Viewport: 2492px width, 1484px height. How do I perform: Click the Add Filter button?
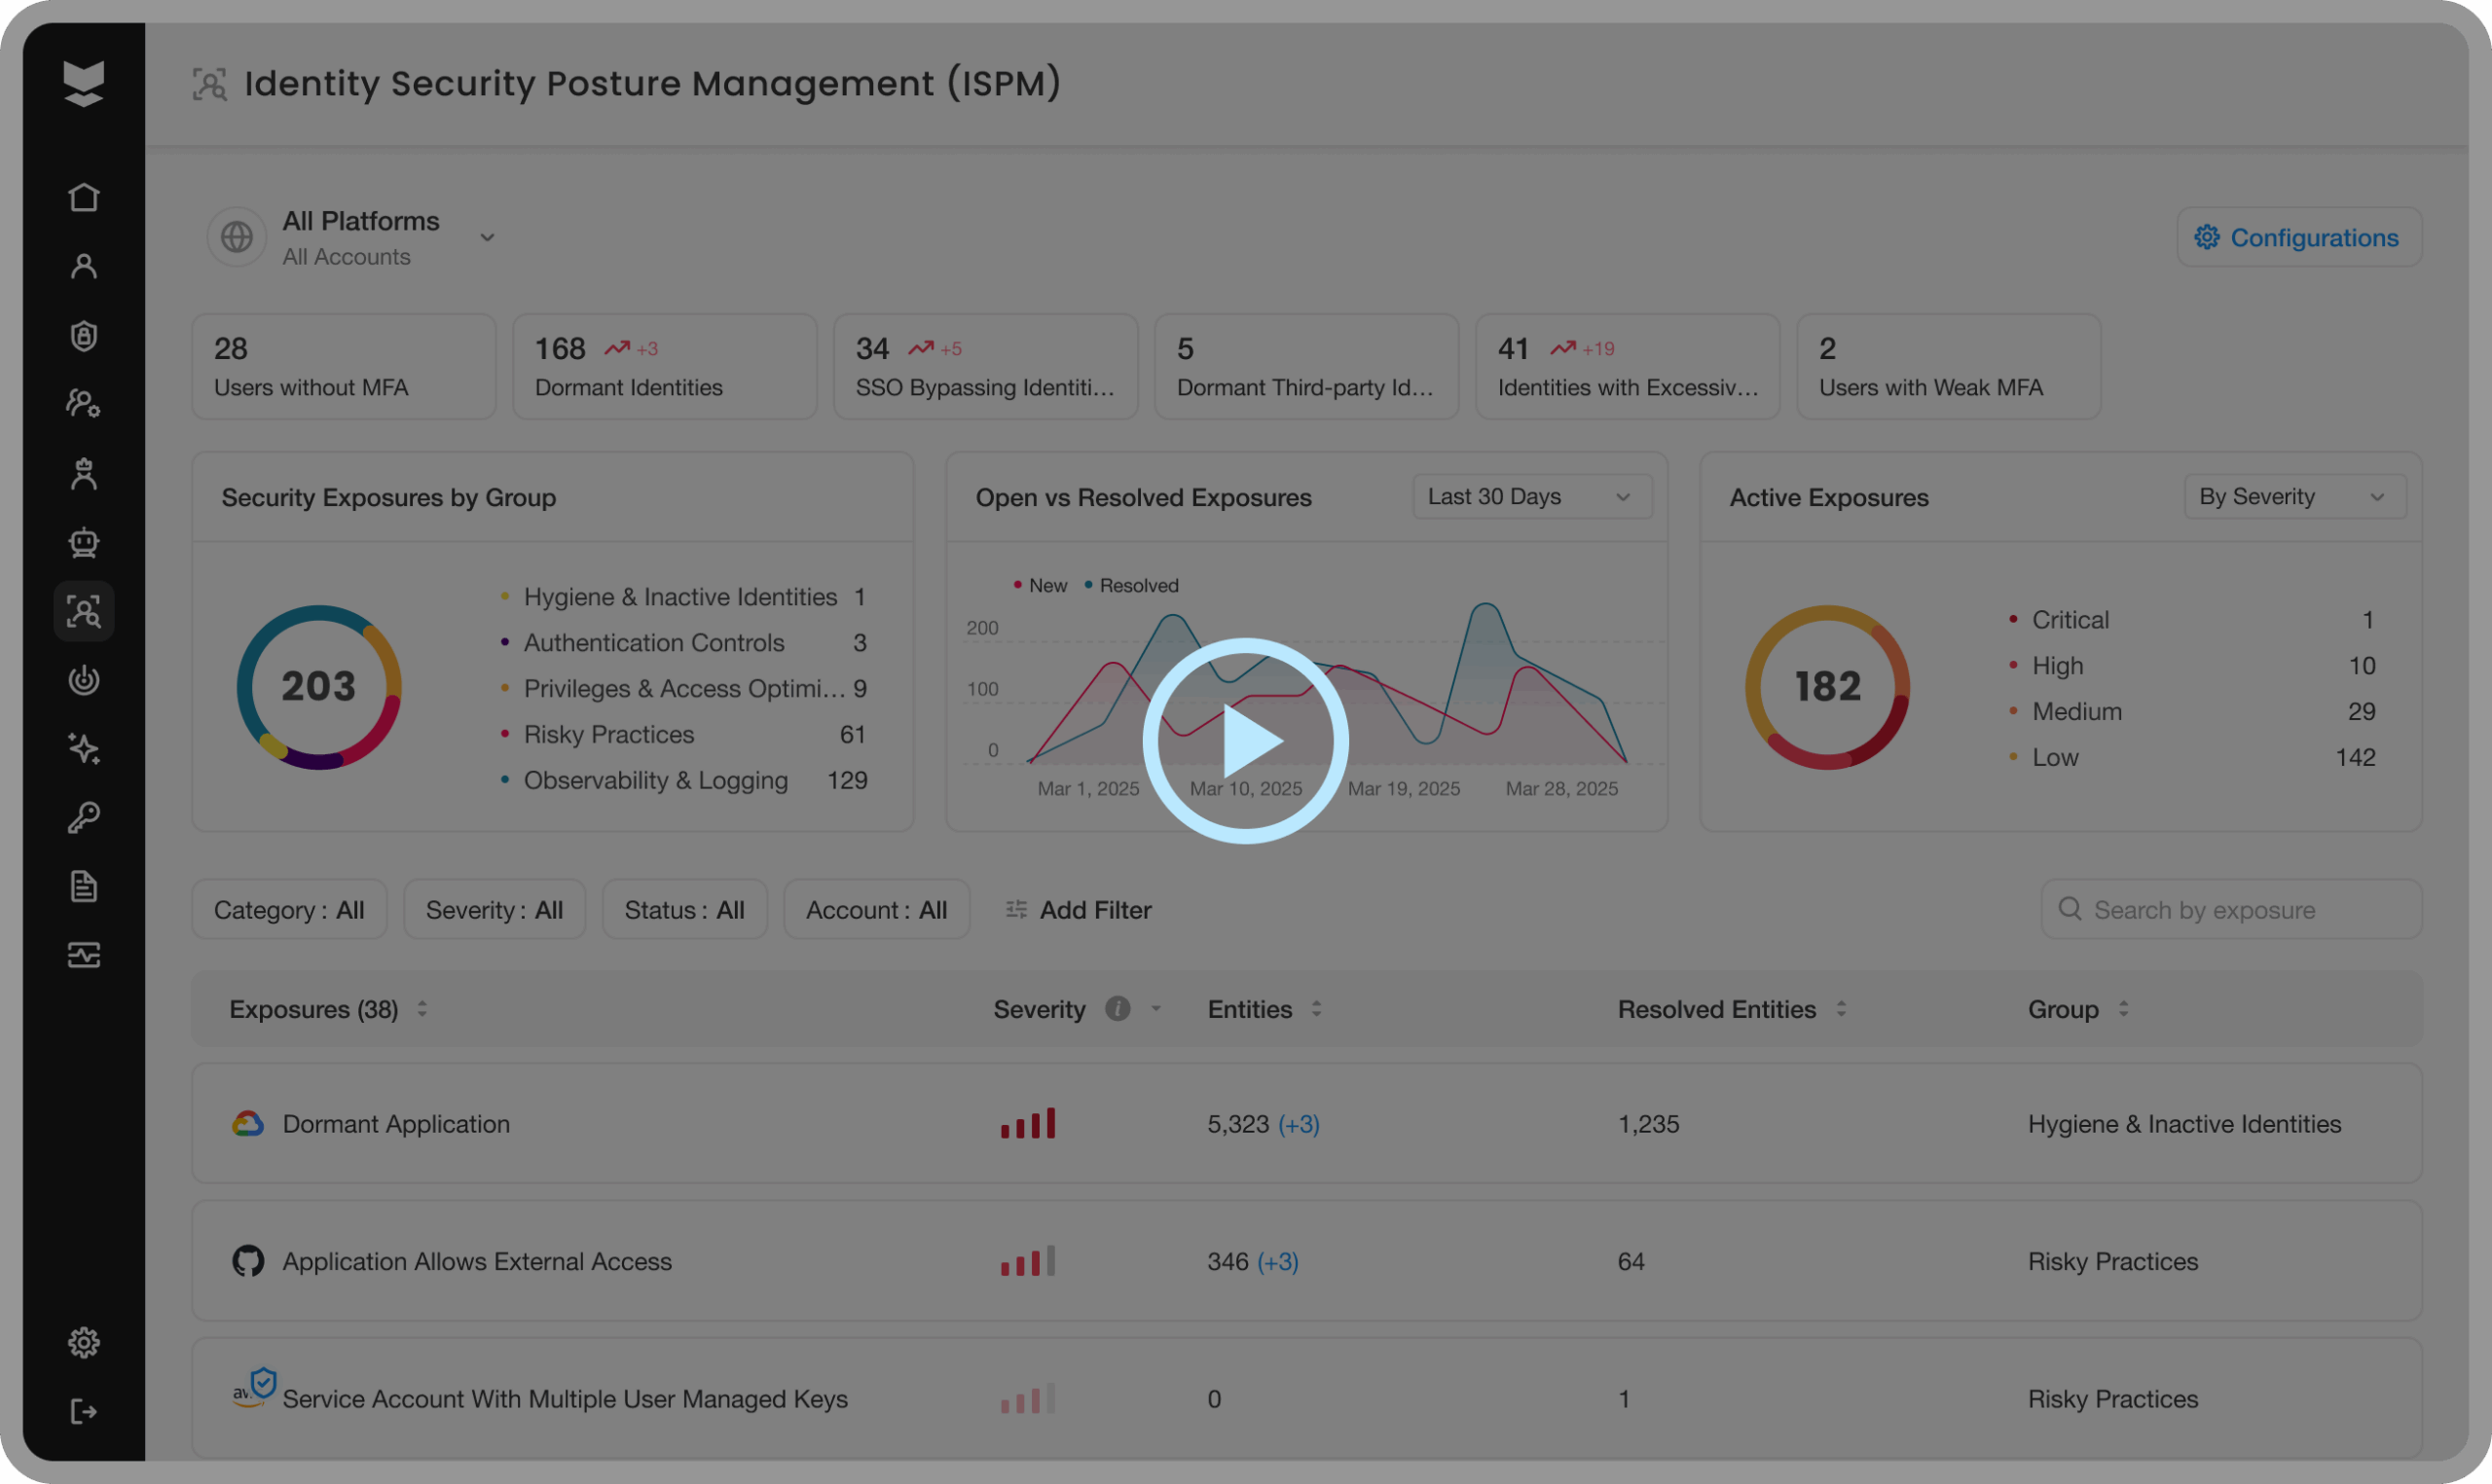pos(1078,910)
